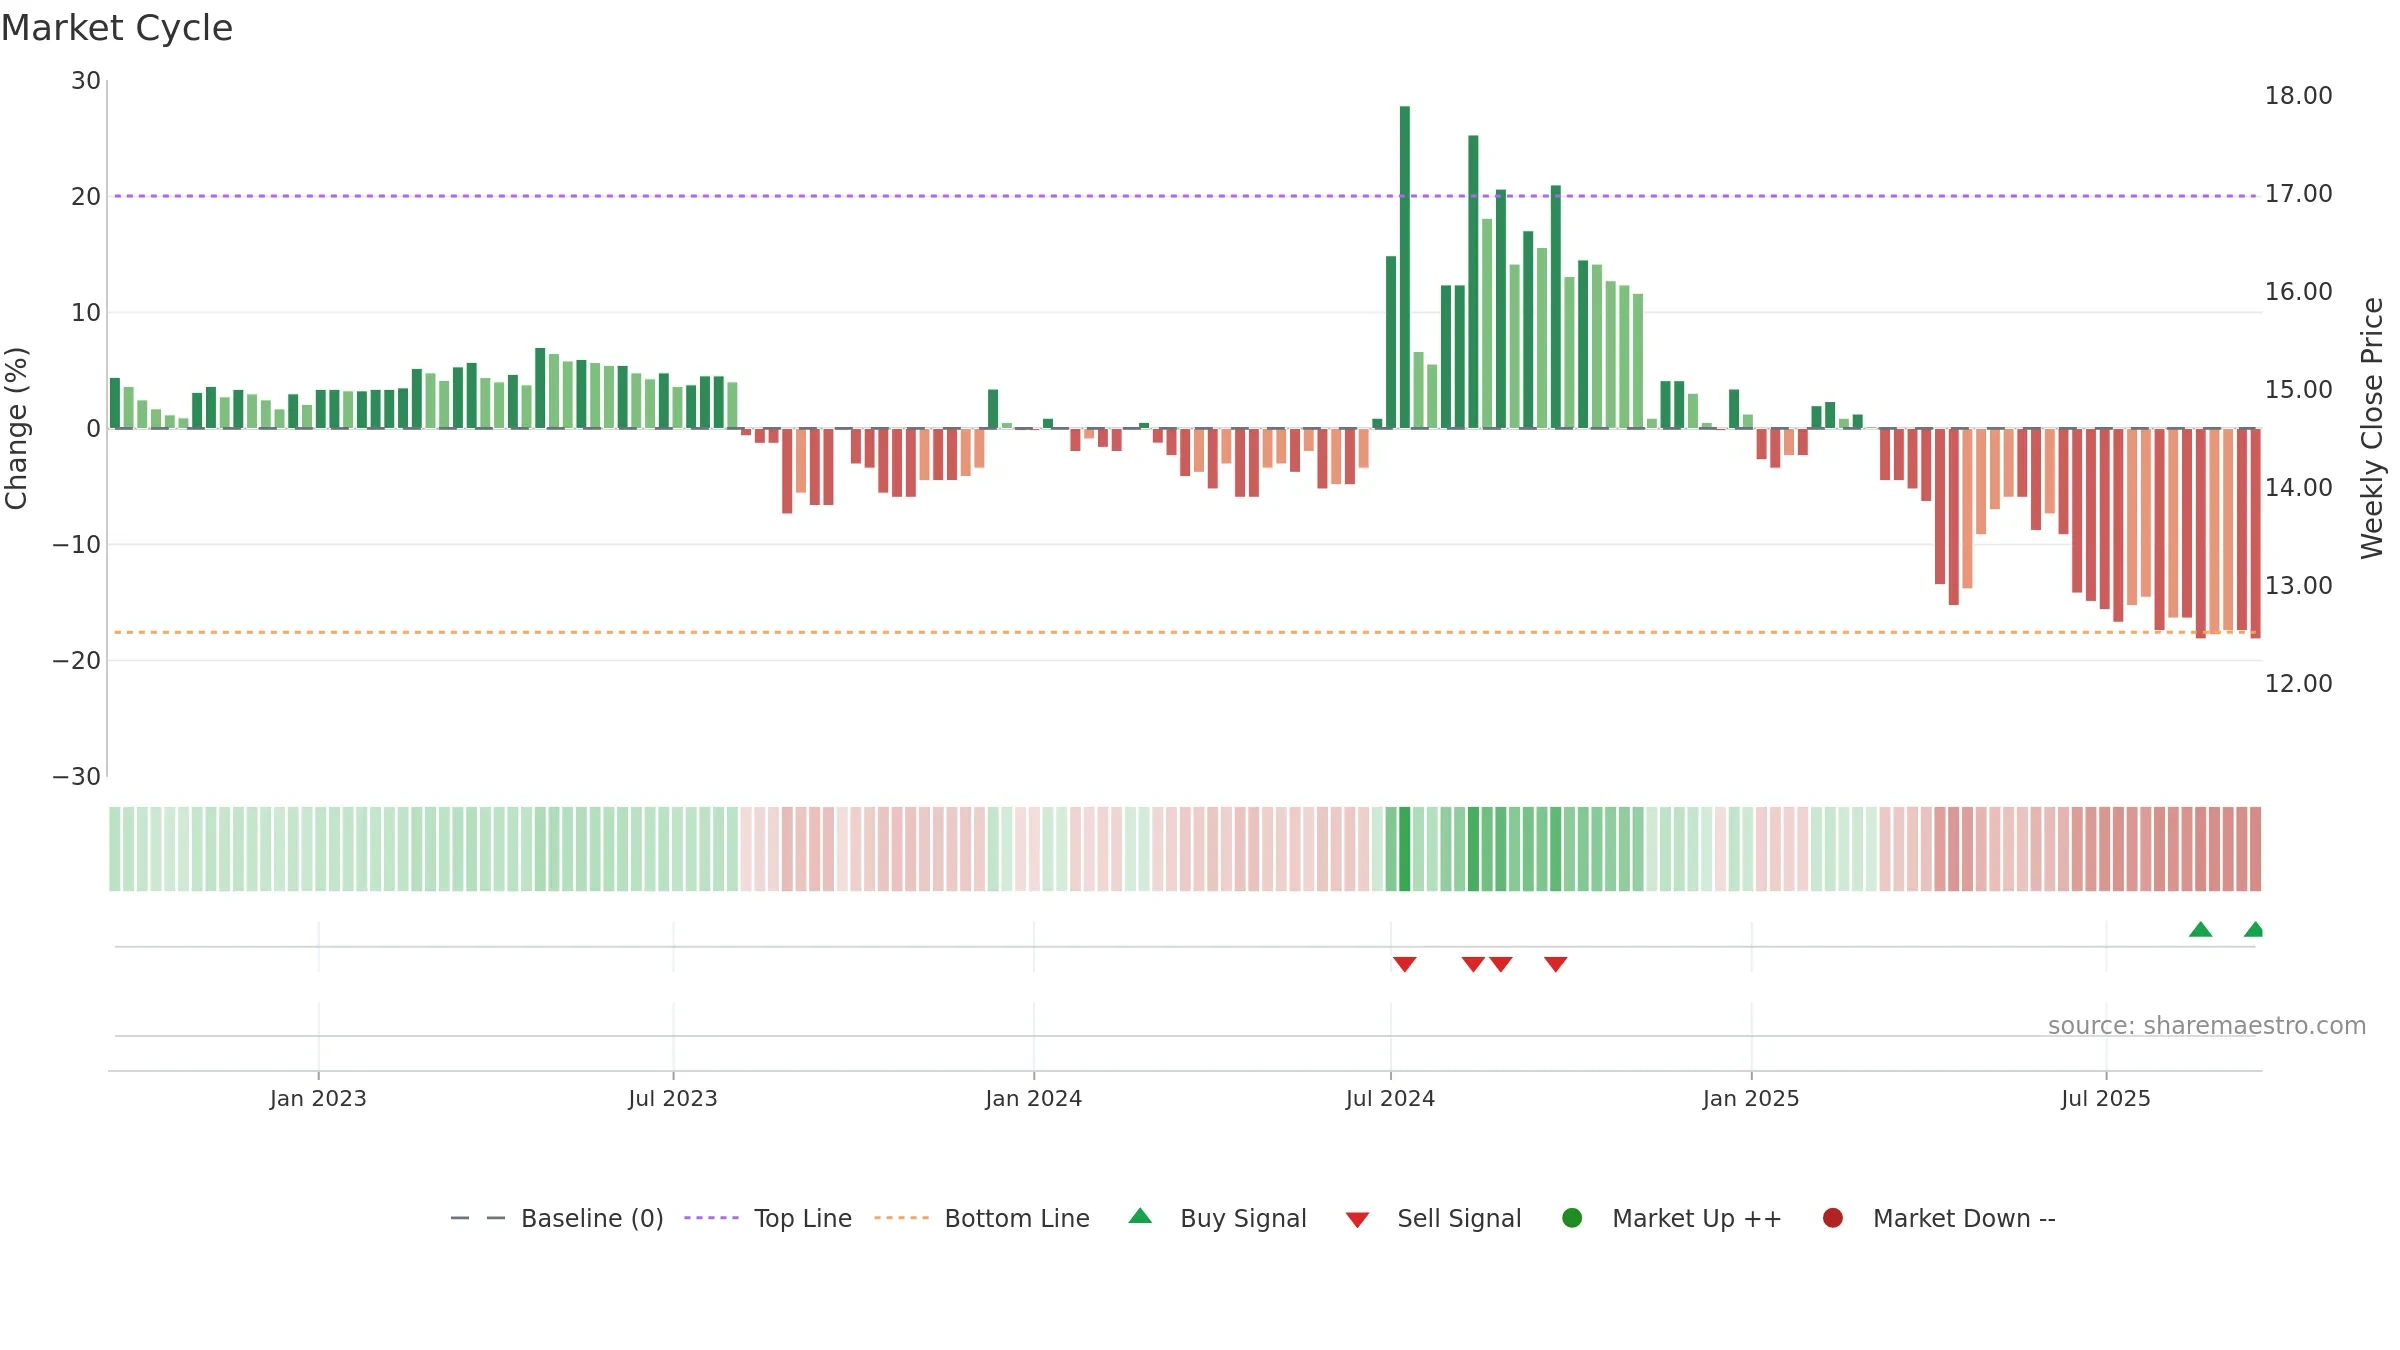Toggle the Sell Signal legend entry
This screenshot has width=2400, height=1350.
tap(1433, 1218)
